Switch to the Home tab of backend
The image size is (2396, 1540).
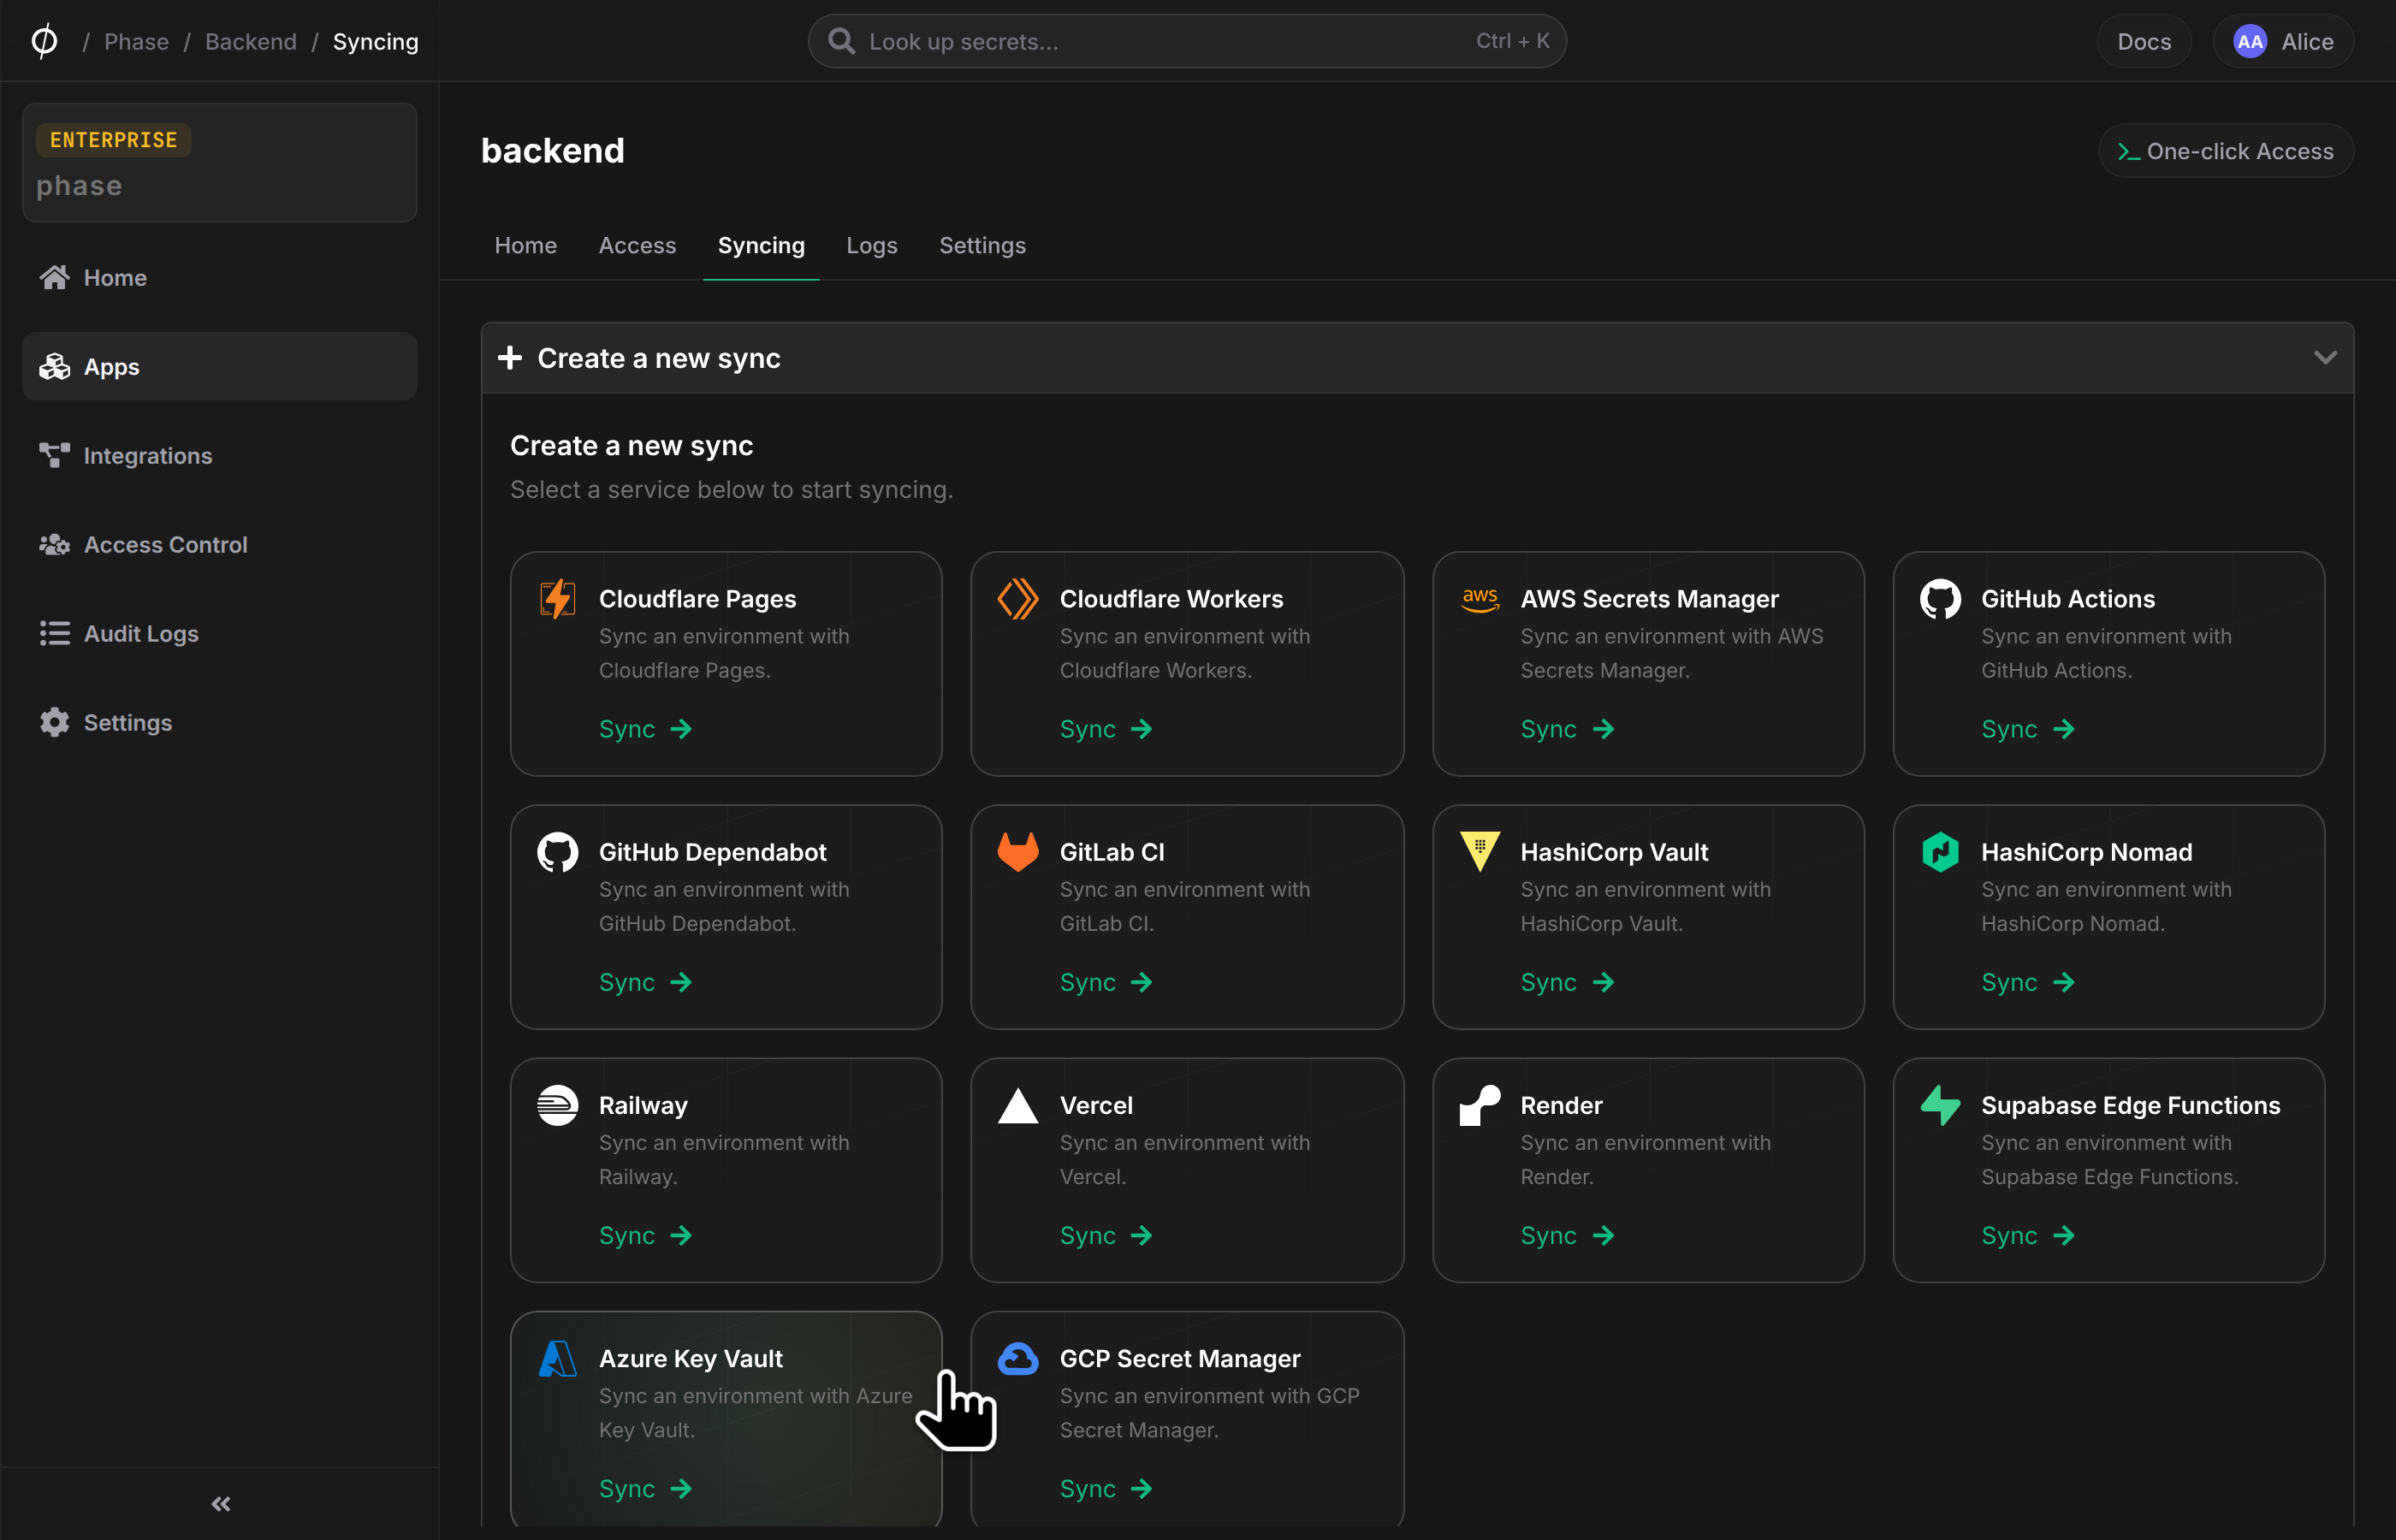(526, 245)
